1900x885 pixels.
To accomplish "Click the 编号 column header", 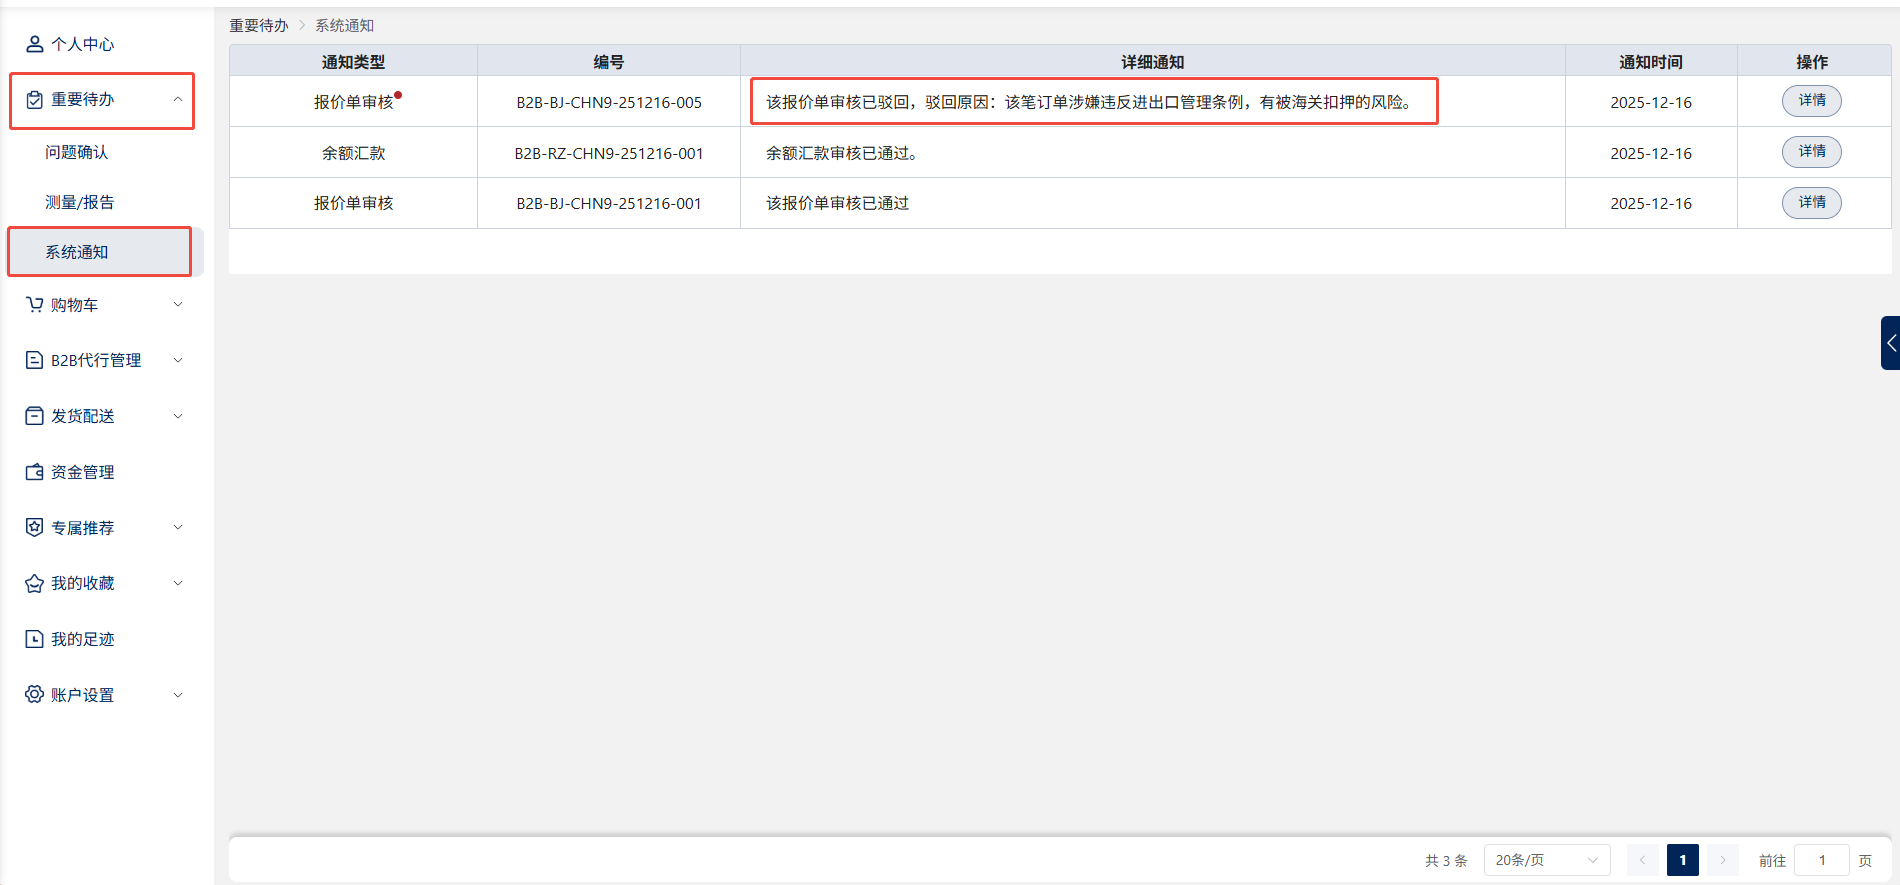I will (609, 62).
